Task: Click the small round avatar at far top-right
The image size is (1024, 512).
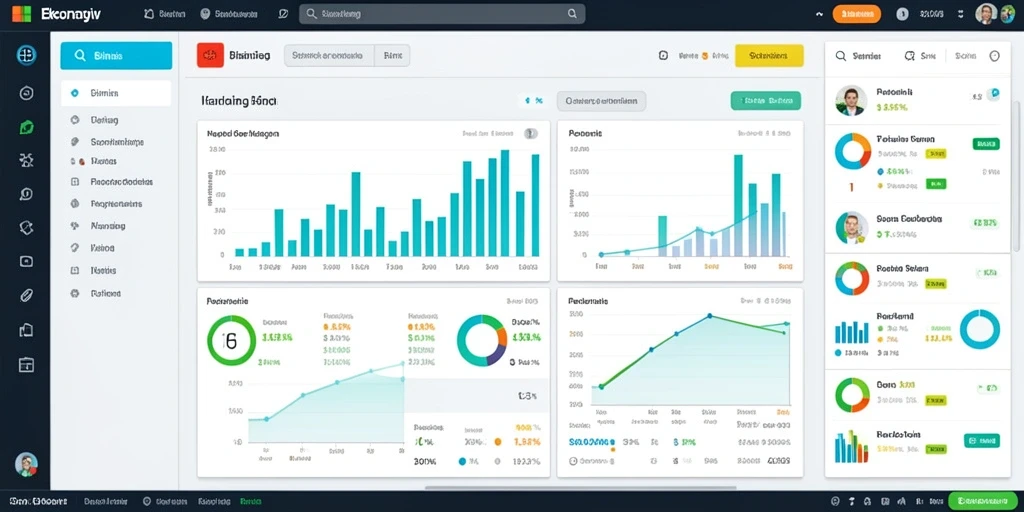Action: [x=1008, y=14]
